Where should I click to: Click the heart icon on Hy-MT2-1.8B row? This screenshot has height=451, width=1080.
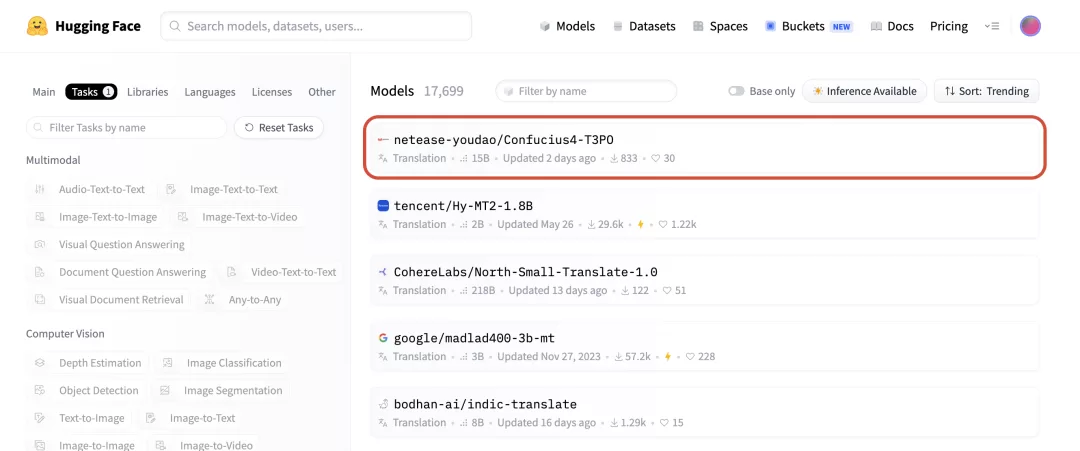pos(663,224)
